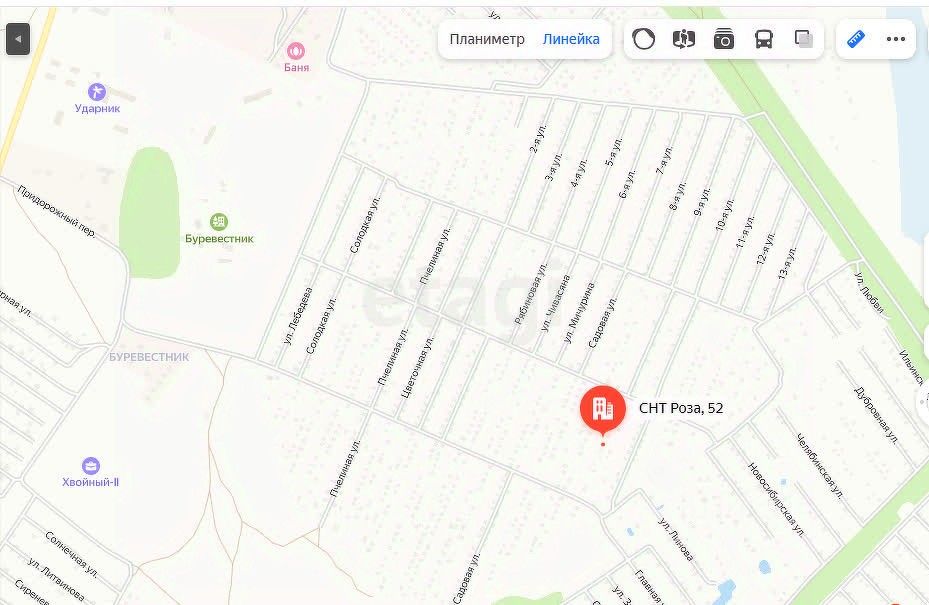
Task: Toggle the blue ruler tool
Action: pyautogui.click(x=856, y=39)
